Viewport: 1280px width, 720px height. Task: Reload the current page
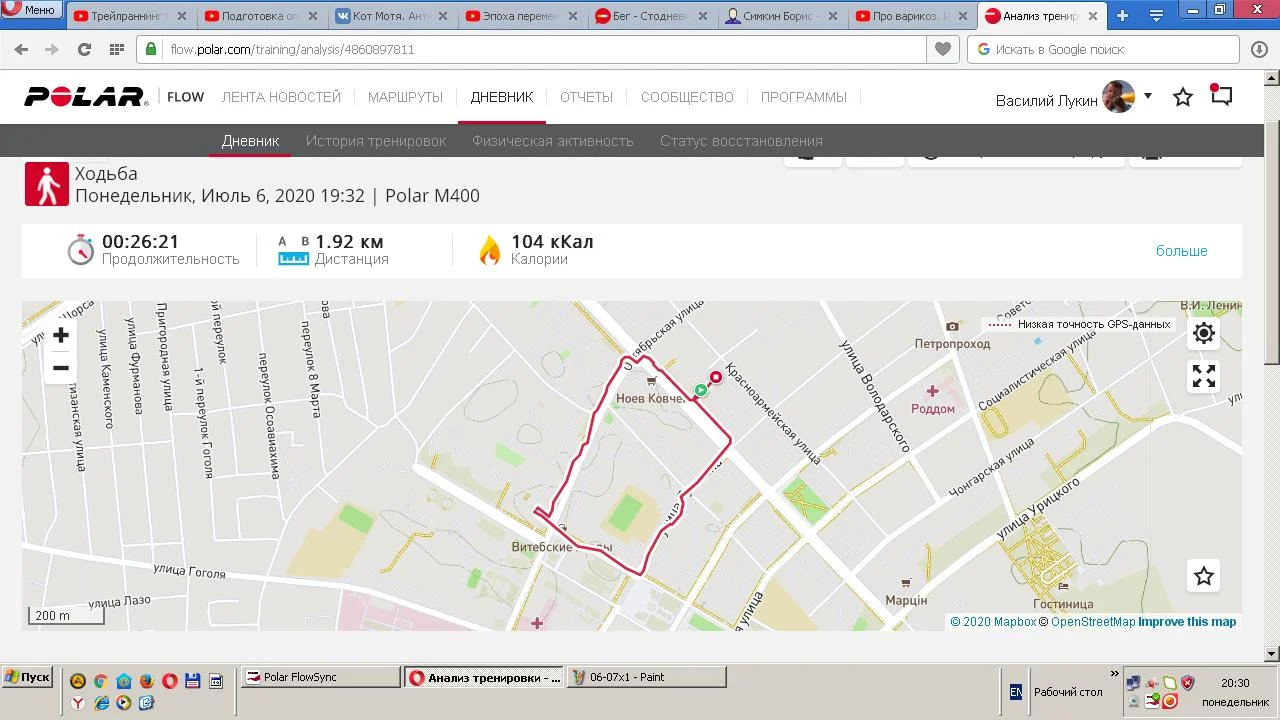(x=84, y=49)
